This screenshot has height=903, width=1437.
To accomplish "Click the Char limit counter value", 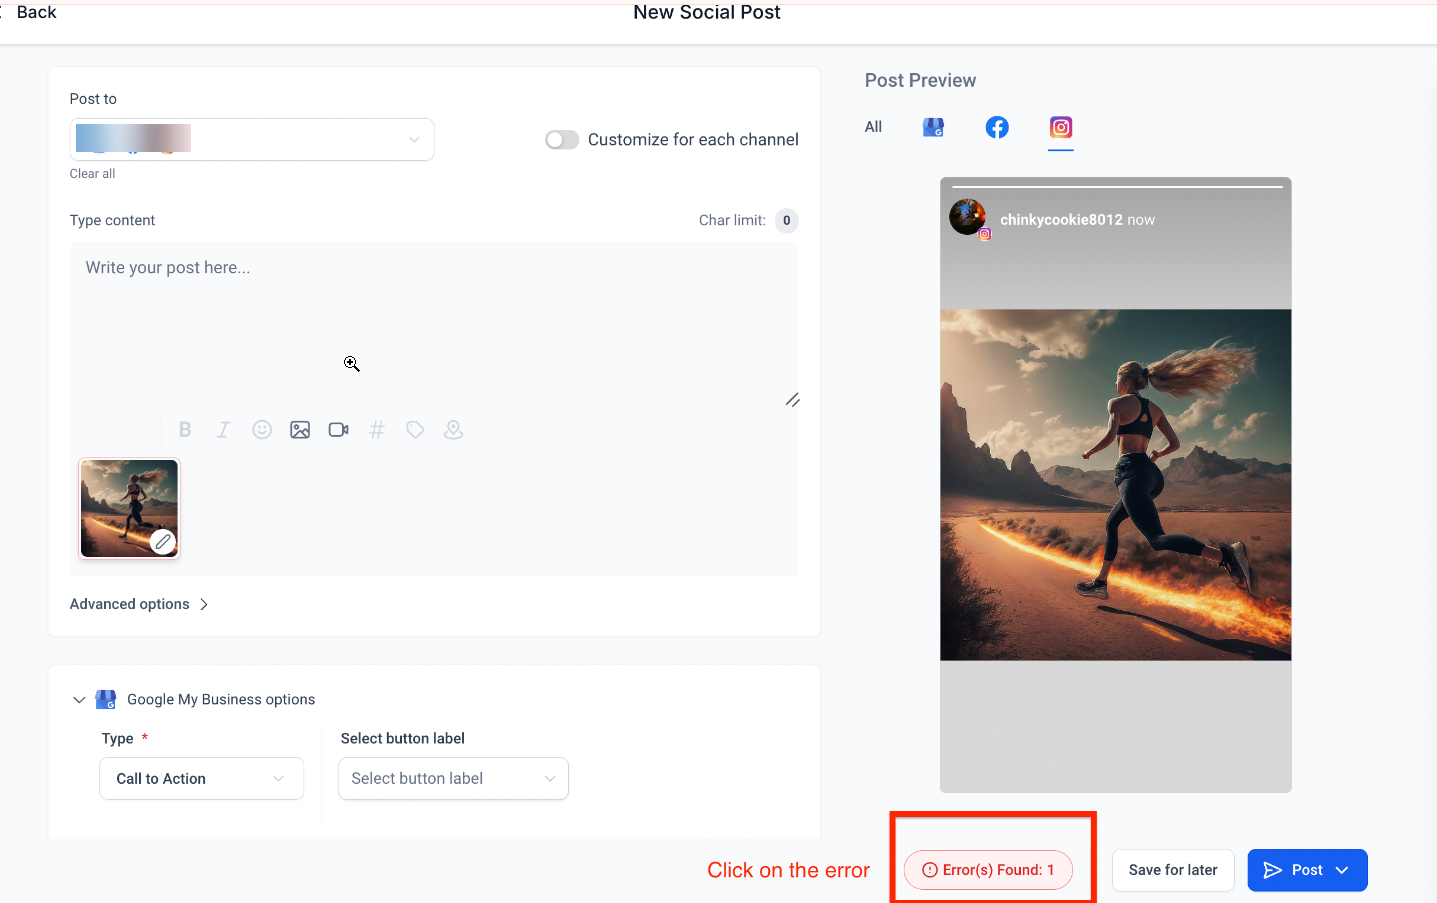I will (787, 221).
